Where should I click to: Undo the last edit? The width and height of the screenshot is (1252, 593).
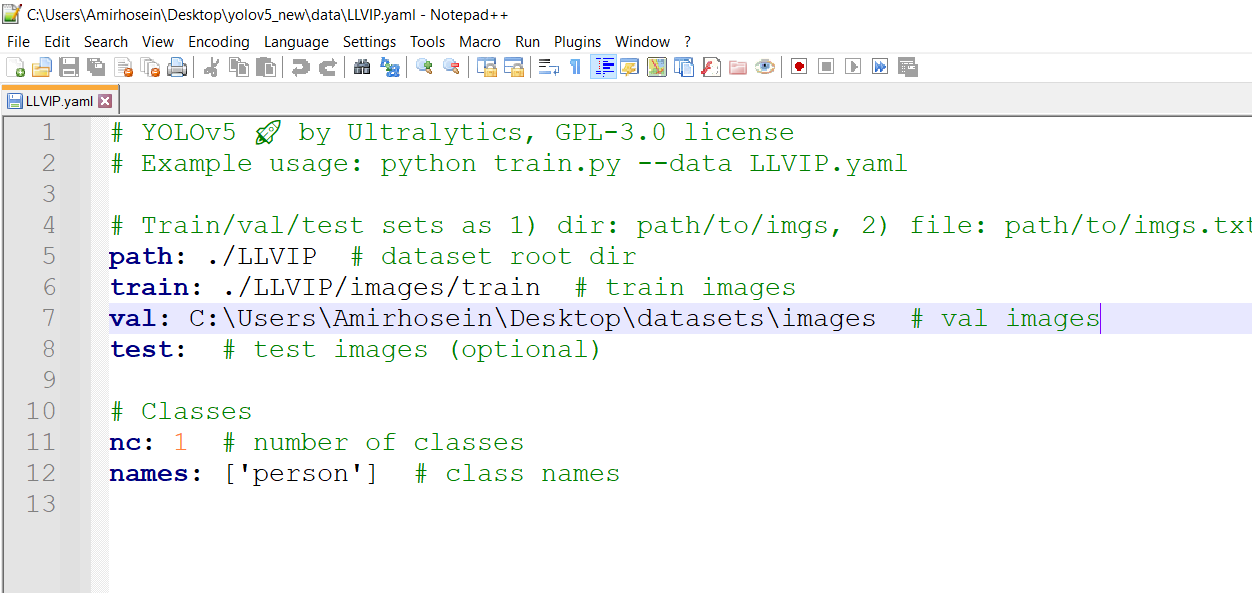(301, 66)
